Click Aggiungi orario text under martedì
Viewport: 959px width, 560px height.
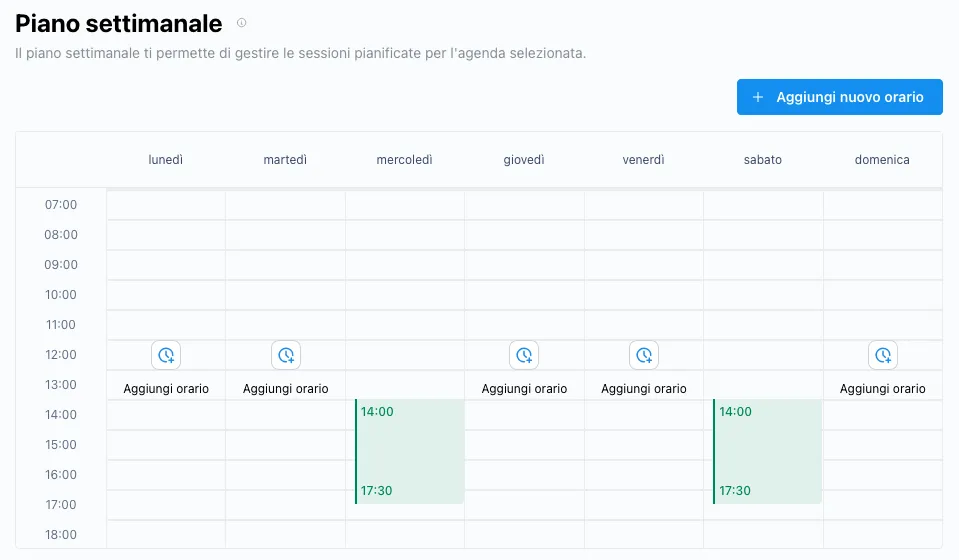click(286, 389)
